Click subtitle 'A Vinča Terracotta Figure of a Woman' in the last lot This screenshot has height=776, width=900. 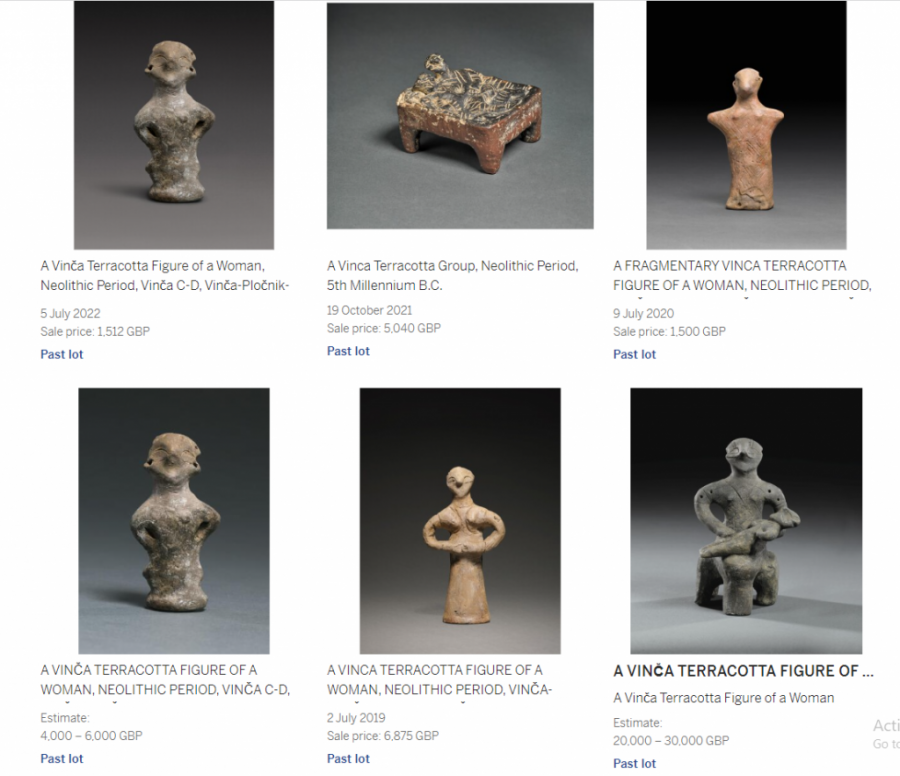[723, 698]
